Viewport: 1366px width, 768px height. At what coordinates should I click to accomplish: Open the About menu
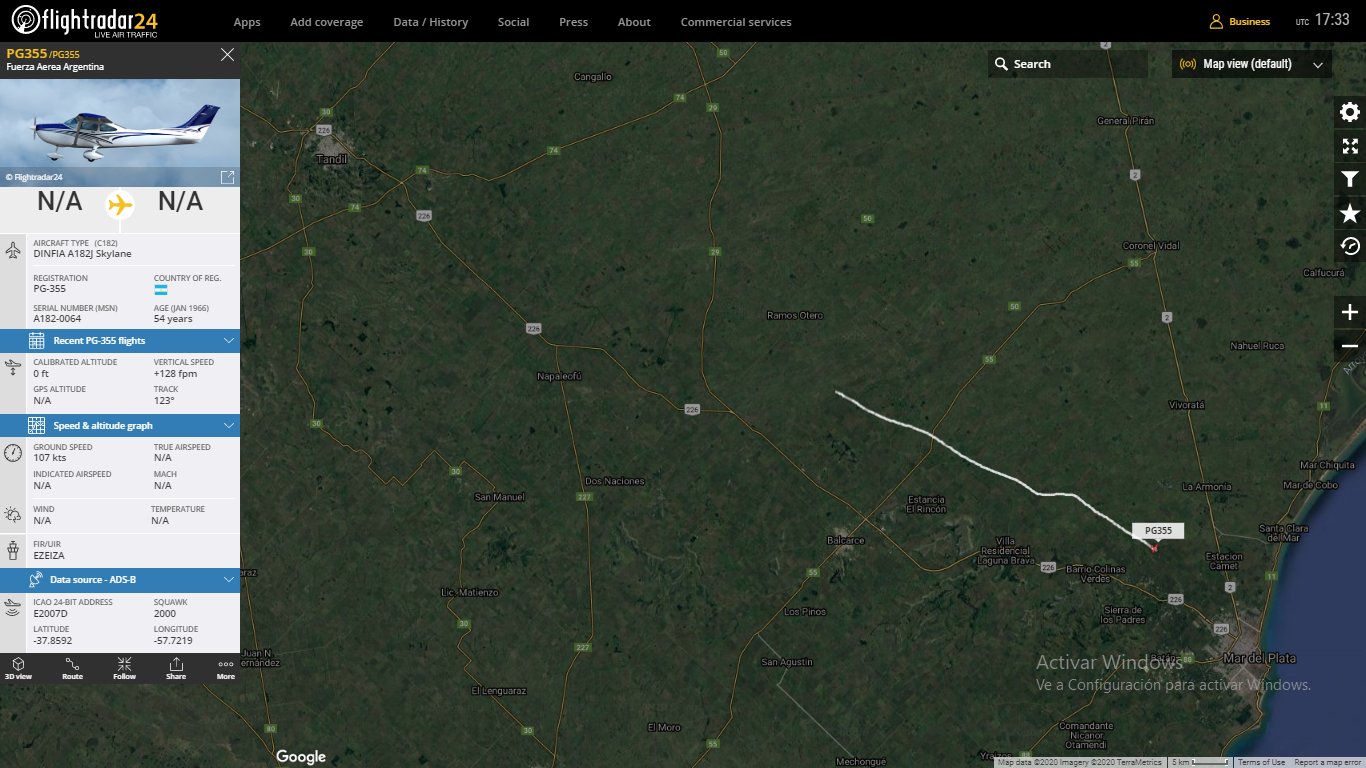coord(634,22)
